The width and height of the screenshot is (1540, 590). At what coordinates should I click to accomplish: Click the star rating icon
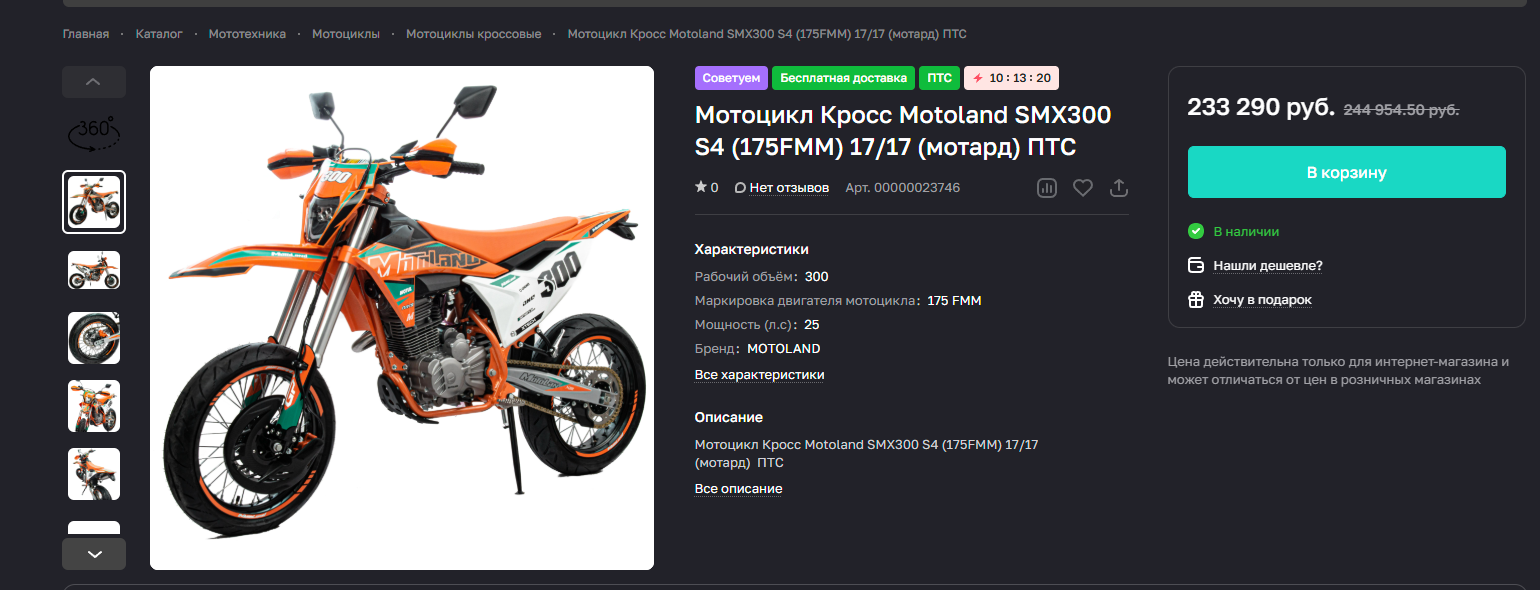(x=701, y=187)
